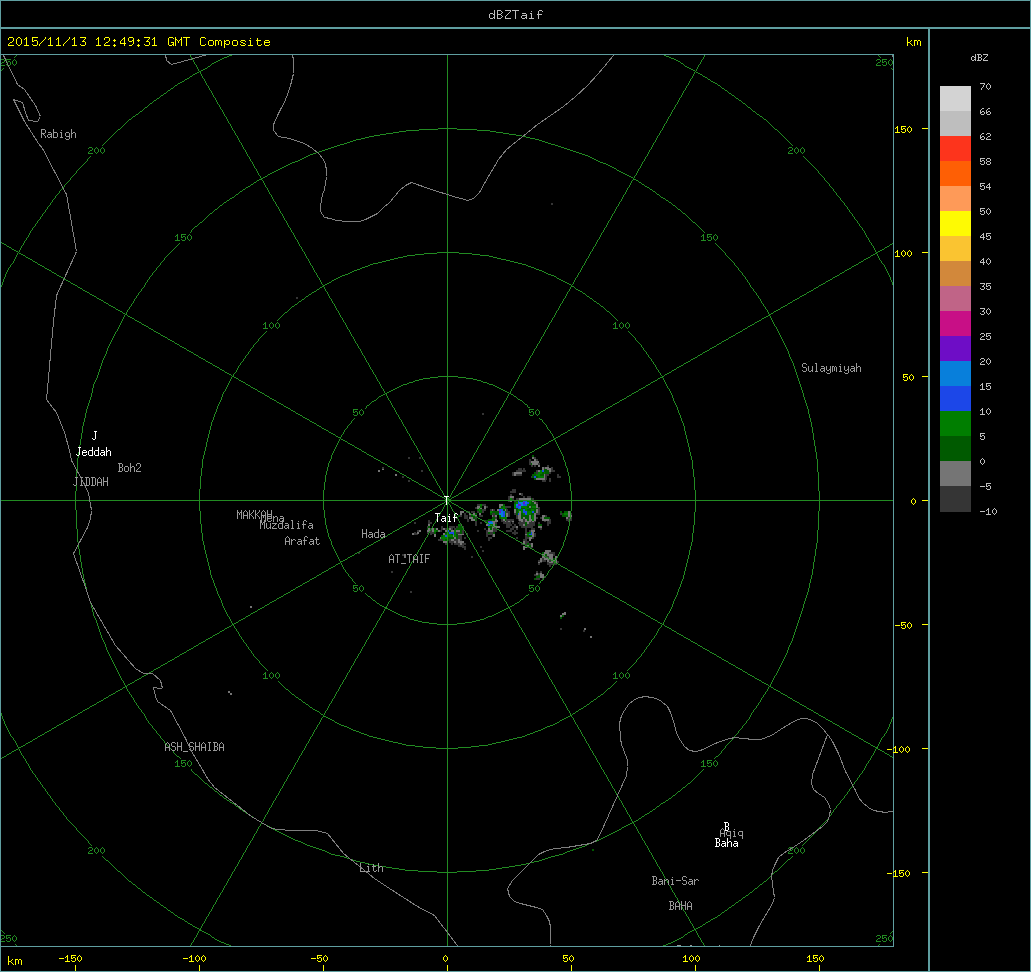This screenshot has width=1031, height=972.
Task: Click the green echo cluster south of Taif
Action: click(451, 536)
